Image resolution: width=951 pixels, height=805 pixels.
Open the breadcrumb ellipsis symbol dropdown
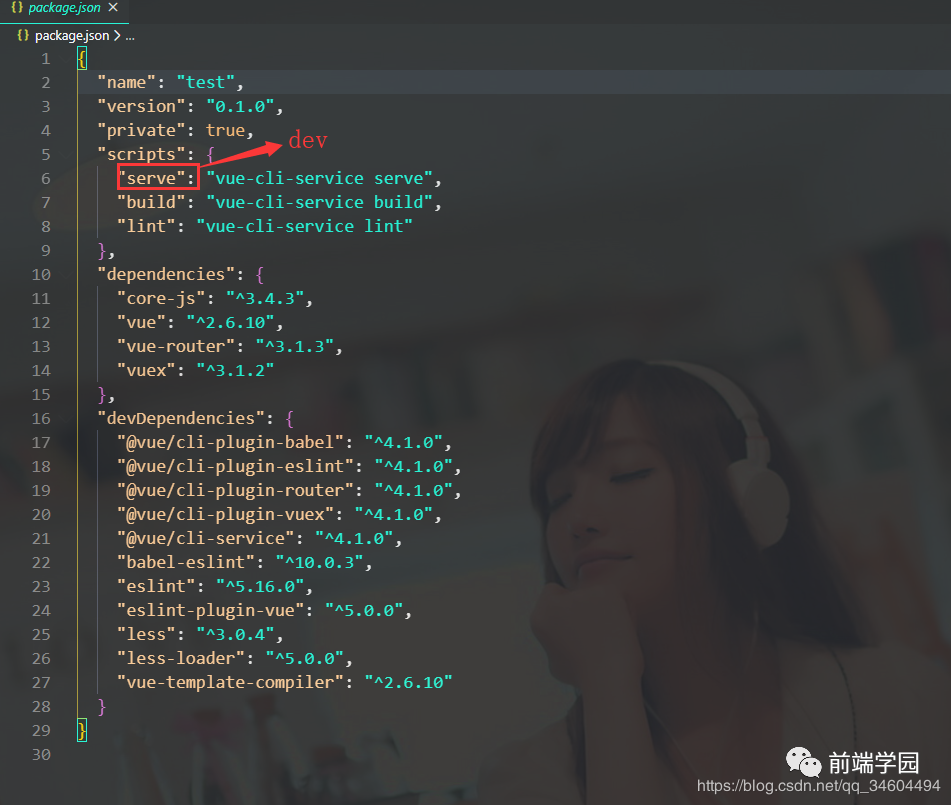coord(129,35)
